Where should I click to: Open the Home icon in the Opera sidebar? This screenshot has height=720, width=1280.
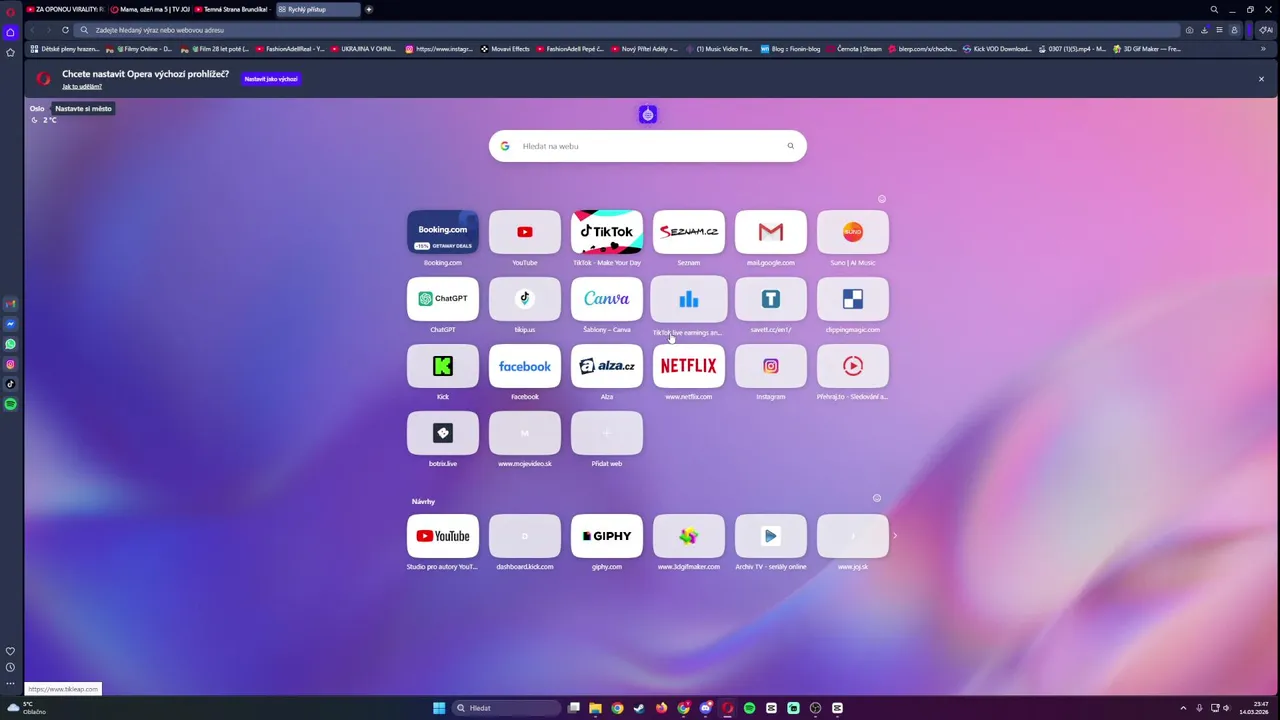pos(11,32)
